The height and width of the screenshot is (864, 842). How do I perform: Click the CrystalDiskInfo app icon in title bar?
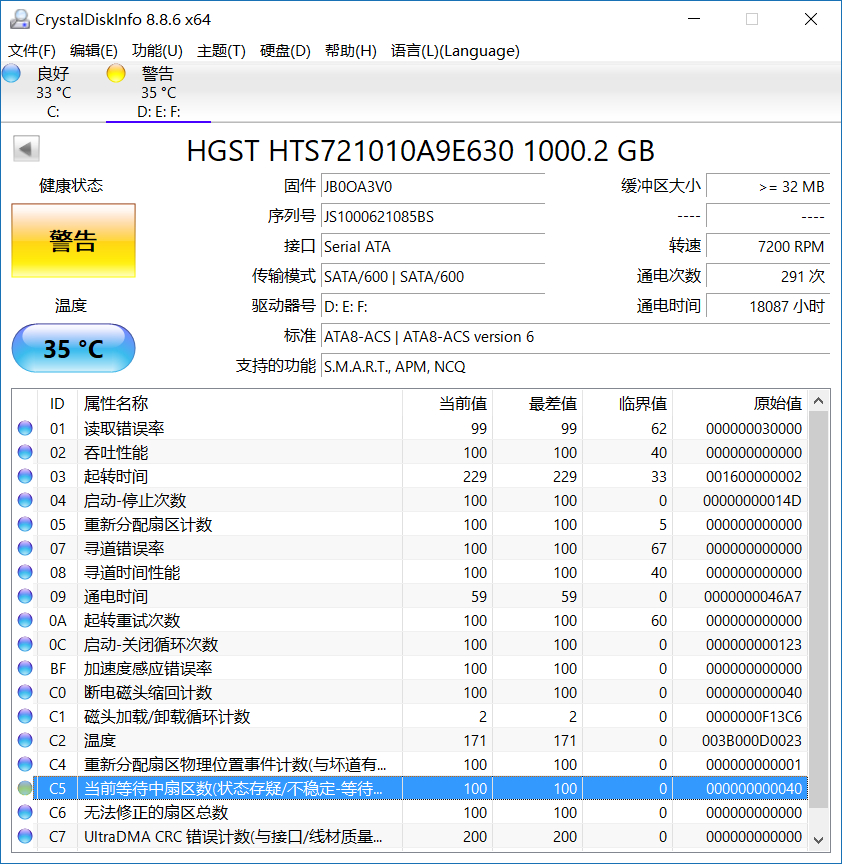click(19, 19)
